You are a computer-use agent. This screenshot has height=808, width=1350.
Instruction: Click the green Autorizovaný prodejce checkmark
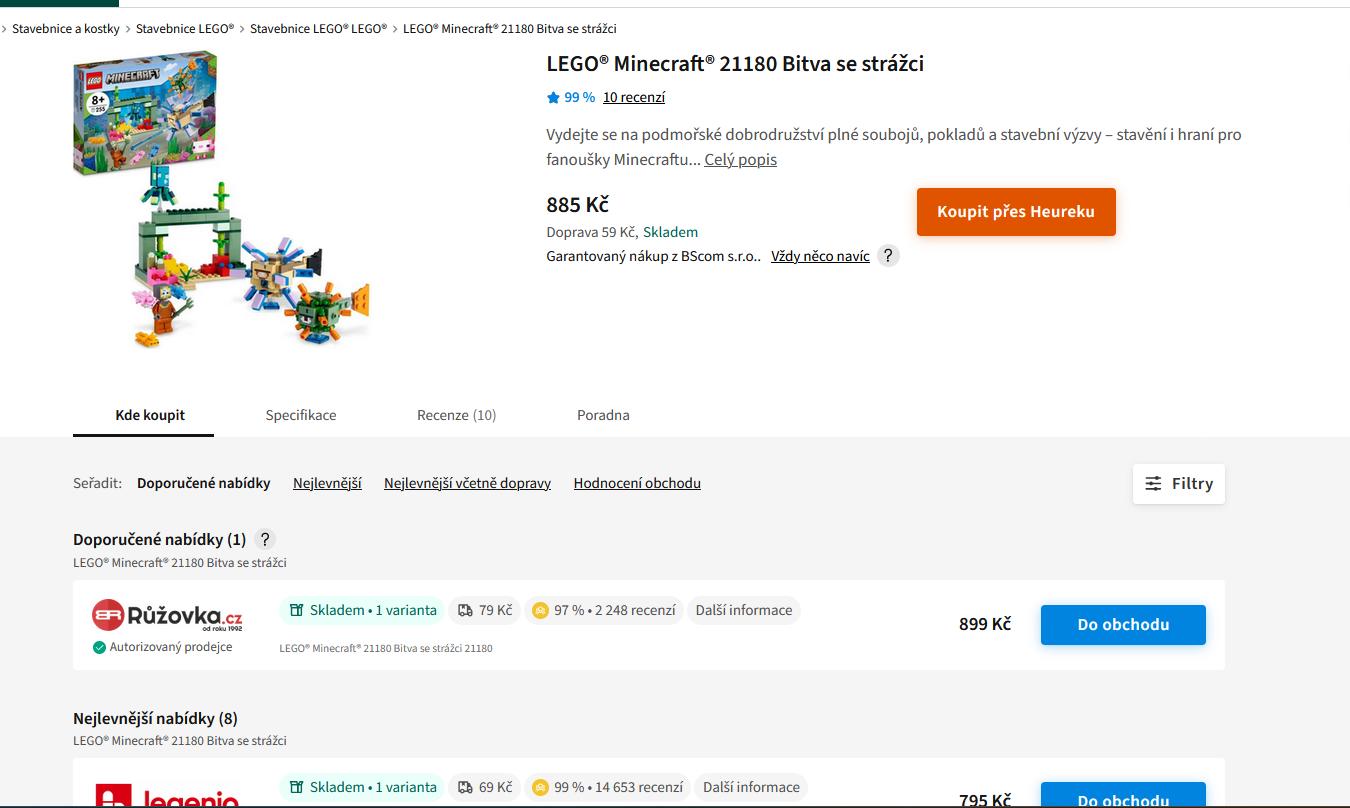(x=99, y=648)
